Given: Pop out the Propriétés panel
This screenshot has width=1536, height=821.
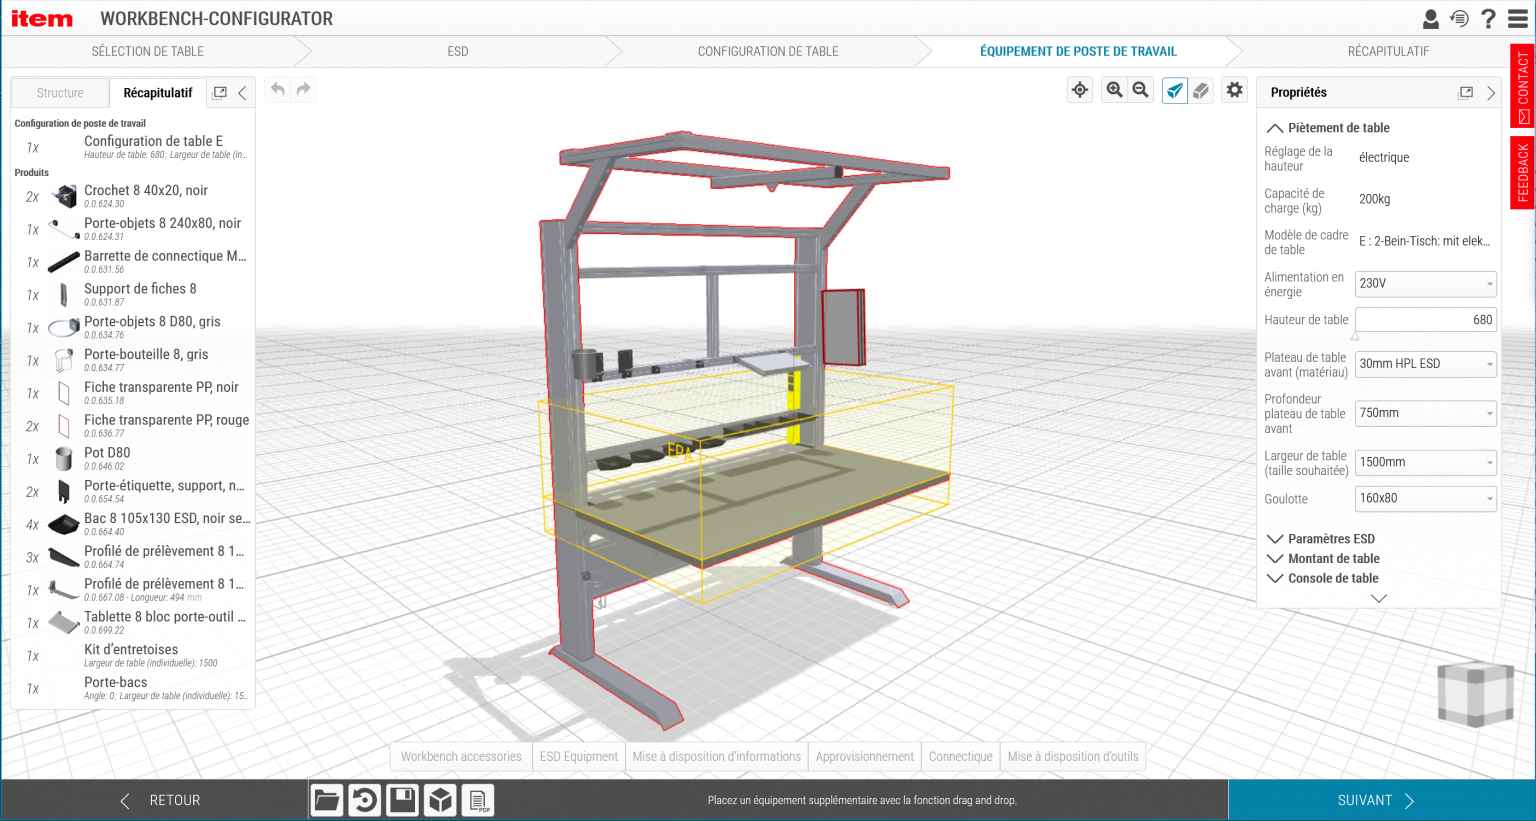Looking at the screenshot, I should 1466,92.
